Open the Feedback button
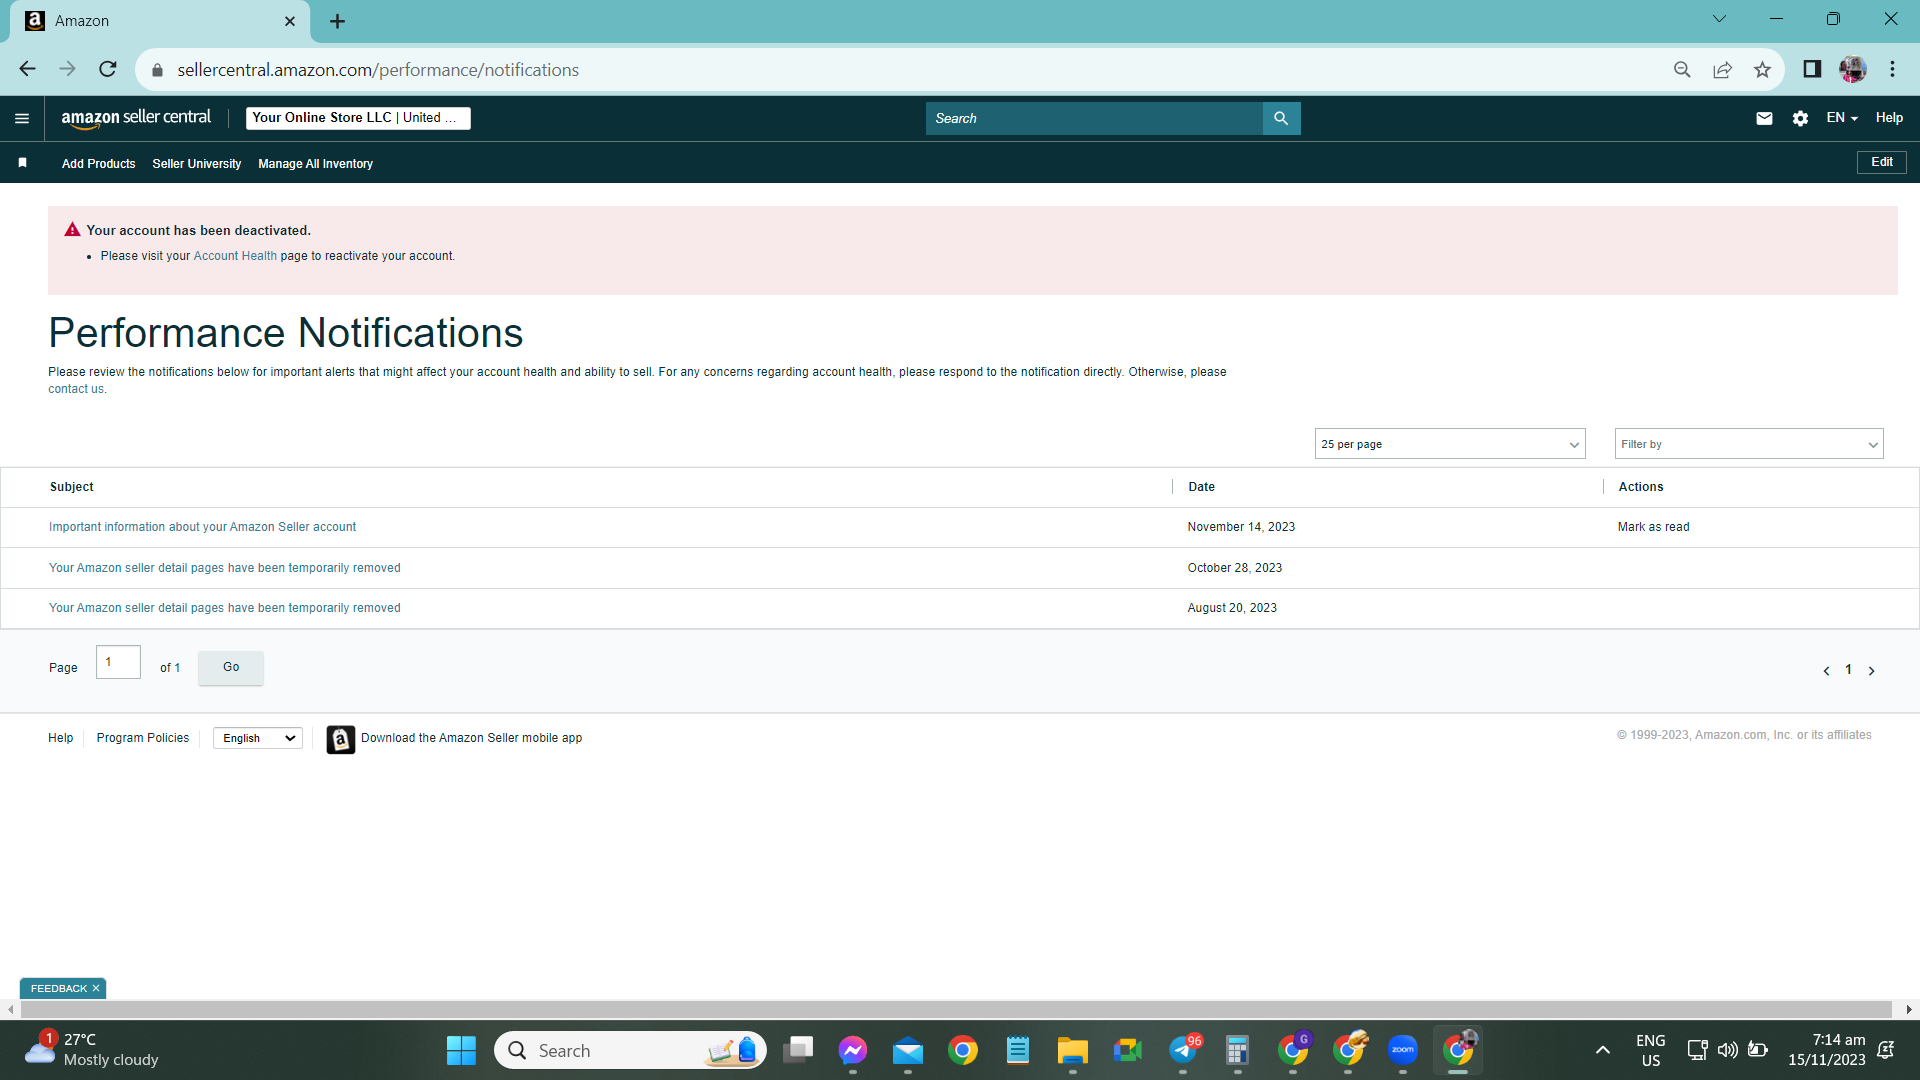The height and width of the screenshot is (1080, 1920). click(59, 988)
